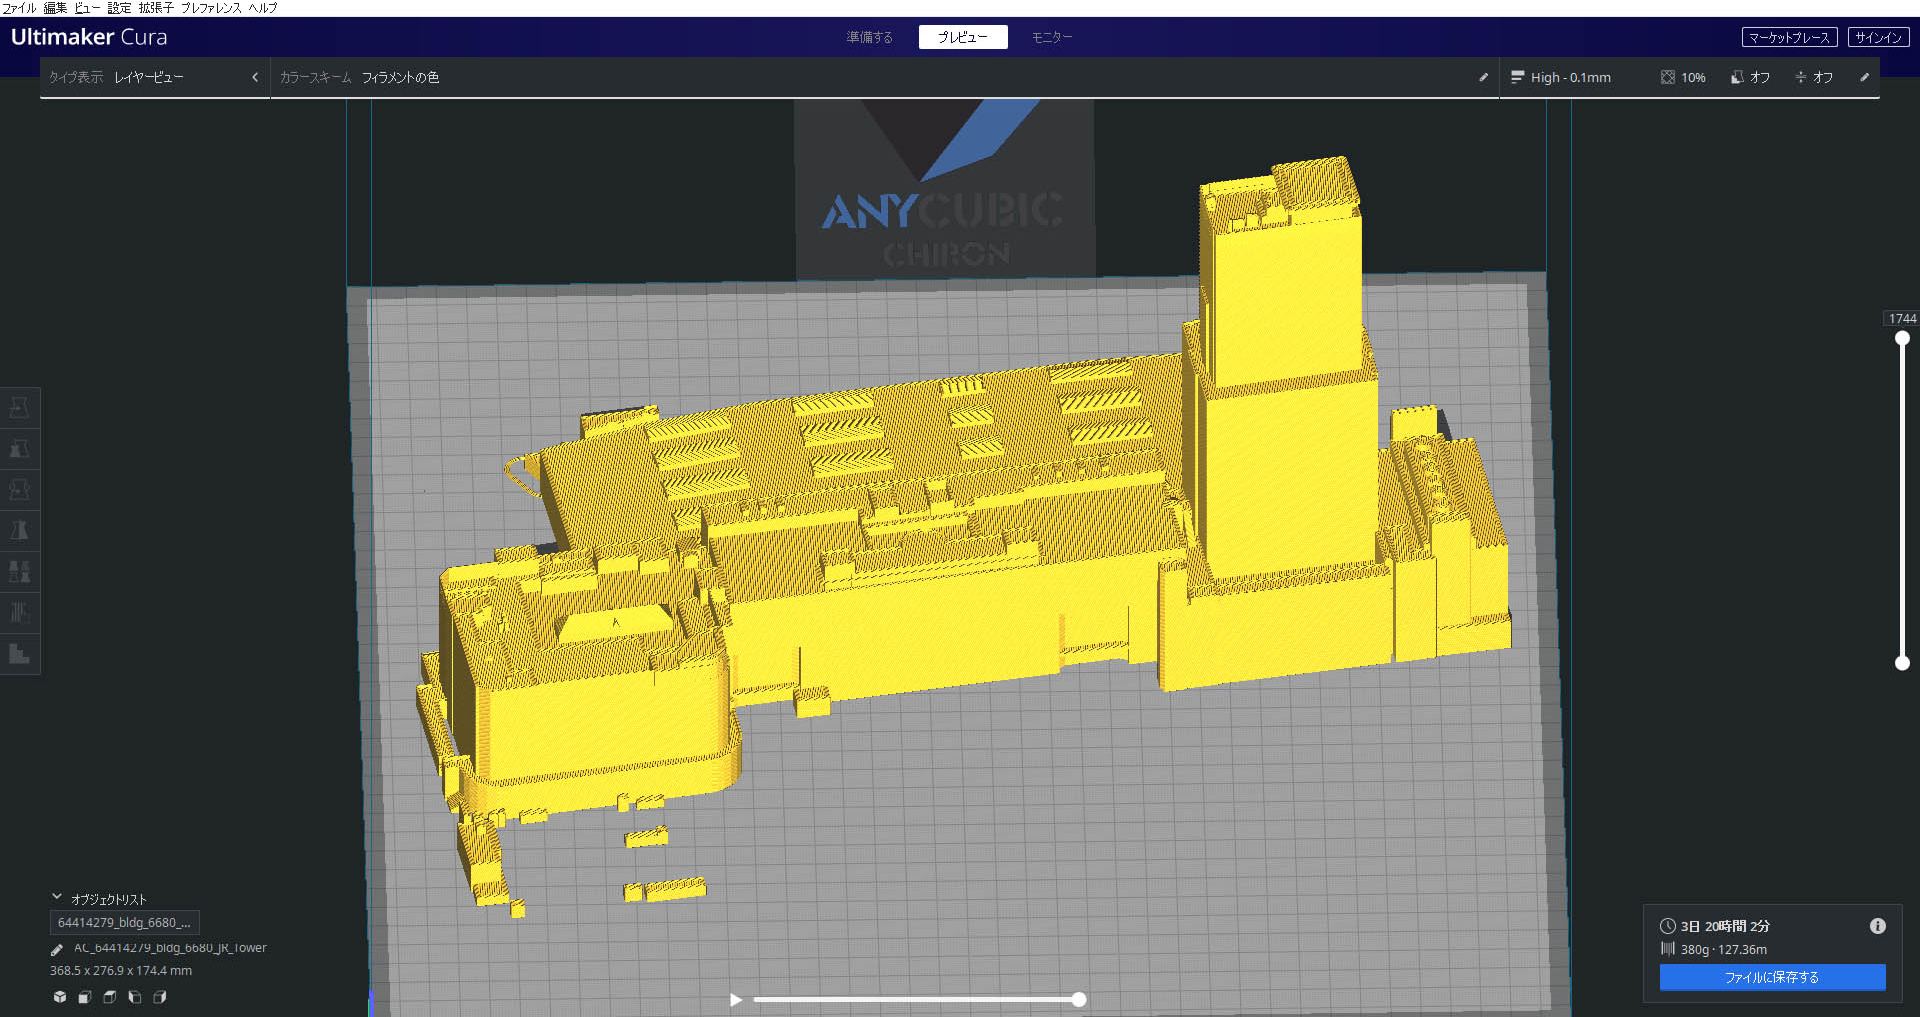
Task: Click the front view cube icon
Action: [85, 997]
